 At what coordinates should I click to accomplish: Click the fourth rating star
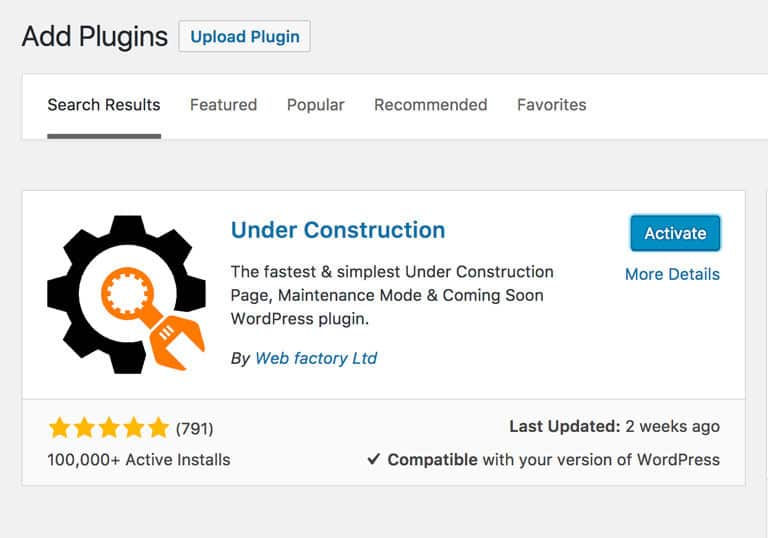point(134,428)
